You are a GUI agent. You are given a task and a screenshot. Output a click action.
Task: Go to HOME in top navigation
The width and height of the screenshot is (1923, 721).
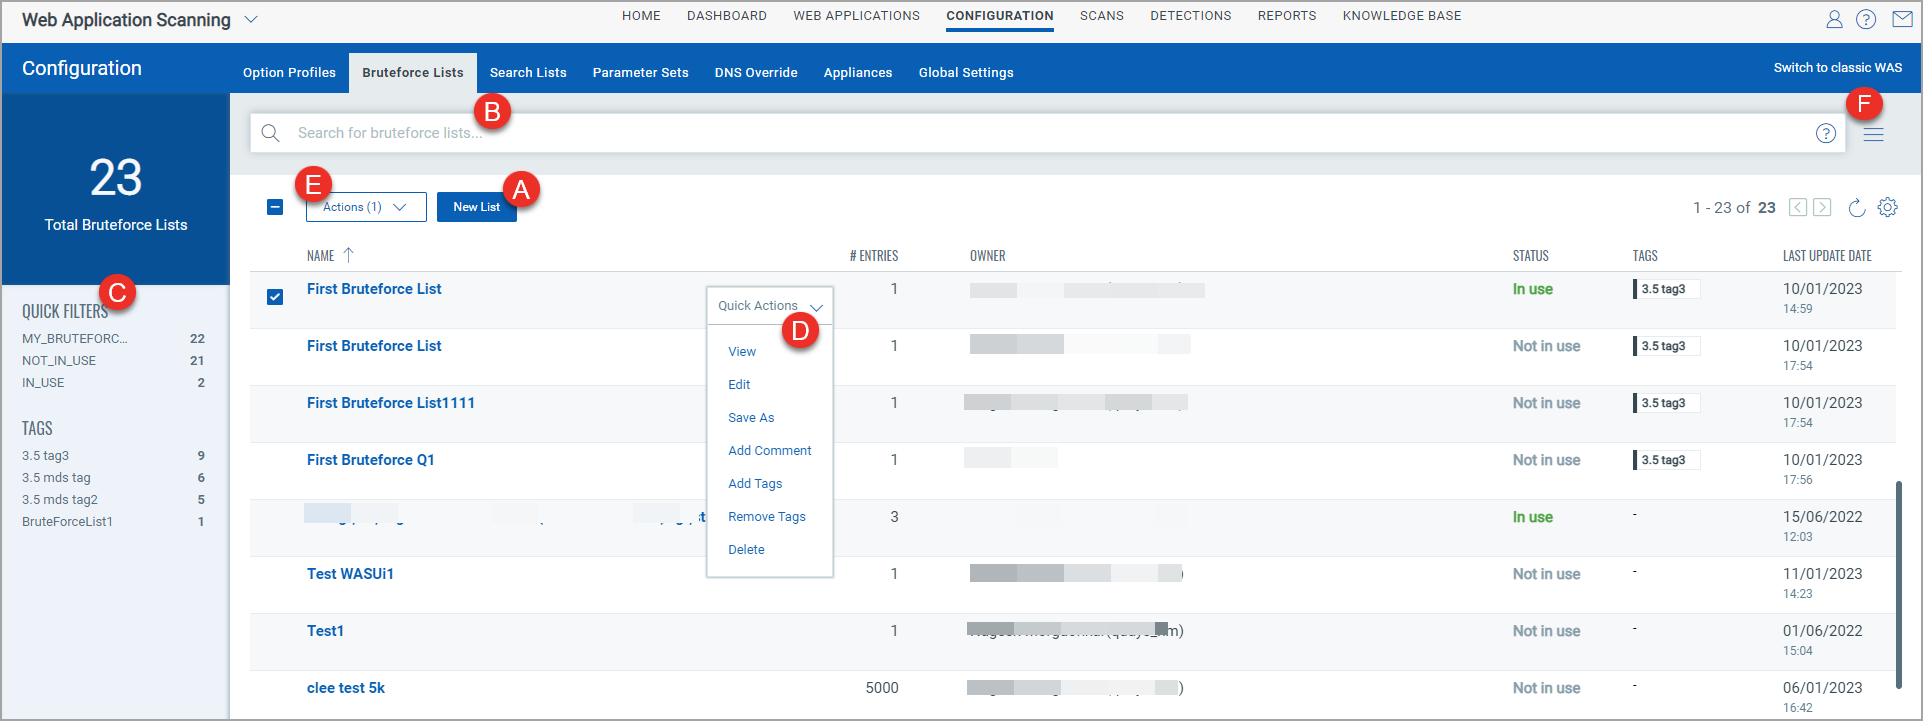(x=641, y=16)
